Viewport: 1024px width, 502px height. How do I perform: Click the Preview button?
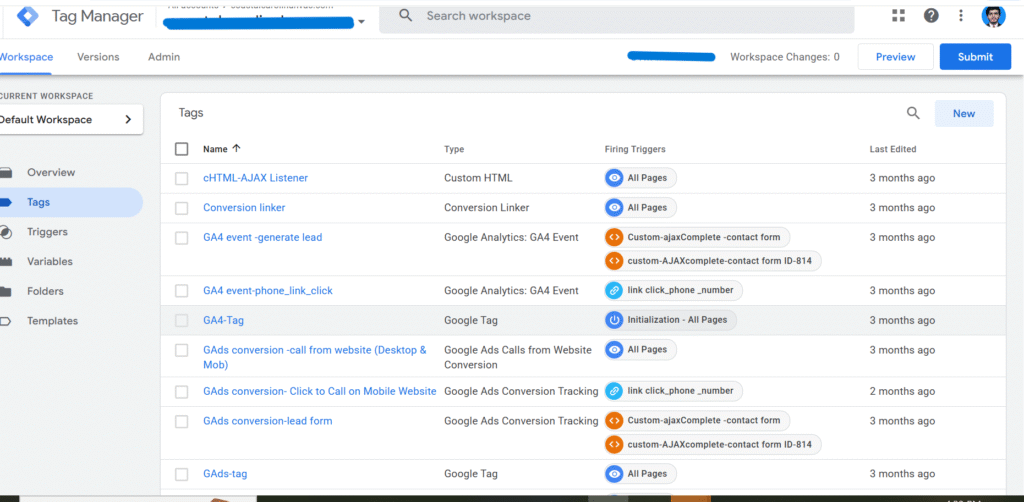(x=895, y=57)
